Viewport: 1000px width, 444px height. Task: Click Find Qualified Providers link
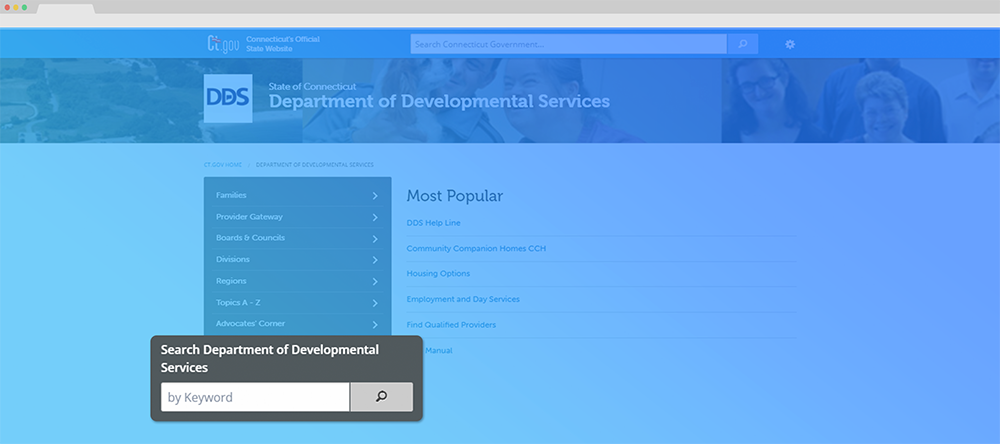point(451,324)
